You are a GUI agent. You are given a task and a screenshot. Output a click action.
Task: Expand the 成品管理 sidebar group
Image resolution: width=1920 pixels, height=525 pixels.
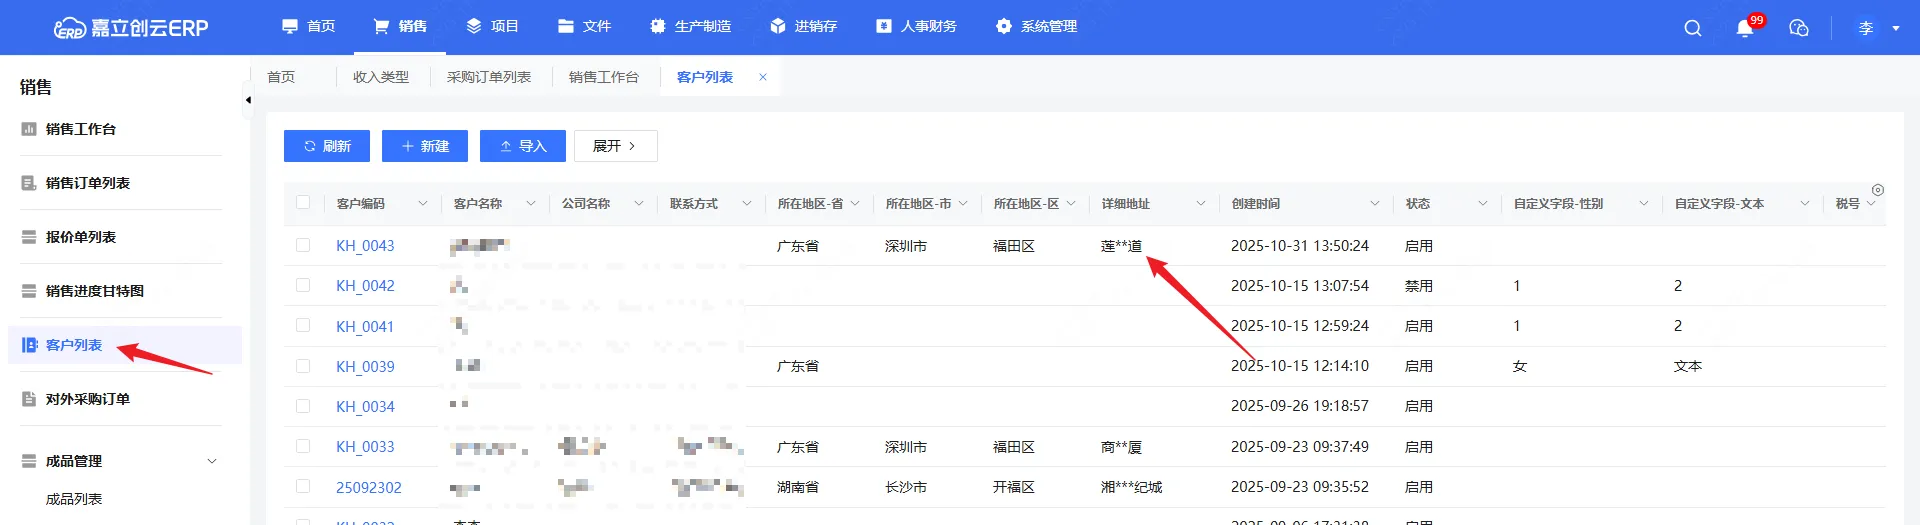click(211, 461)
